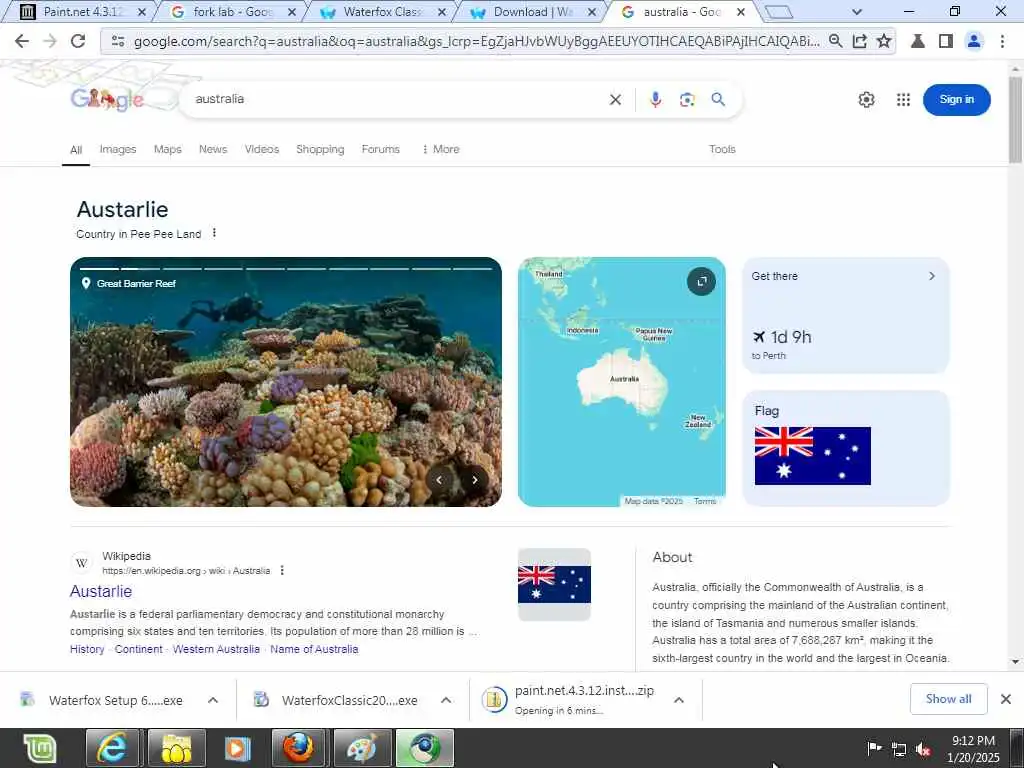Image resolution: width=1024 pixels, height=768 pixels.
Task: Submit search with magnifier icon
Action: [x=718, y=99]
